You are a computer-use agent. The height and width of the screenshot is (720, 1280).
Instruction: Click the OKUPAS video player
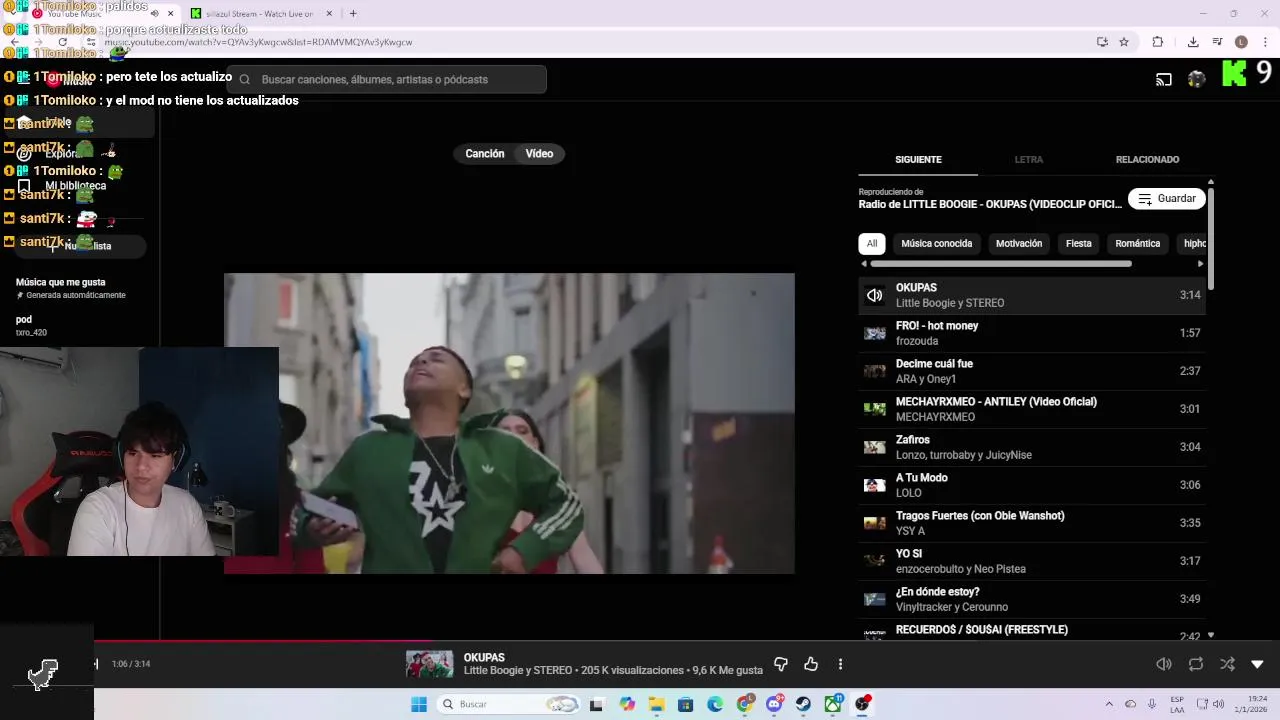(509, 423)
